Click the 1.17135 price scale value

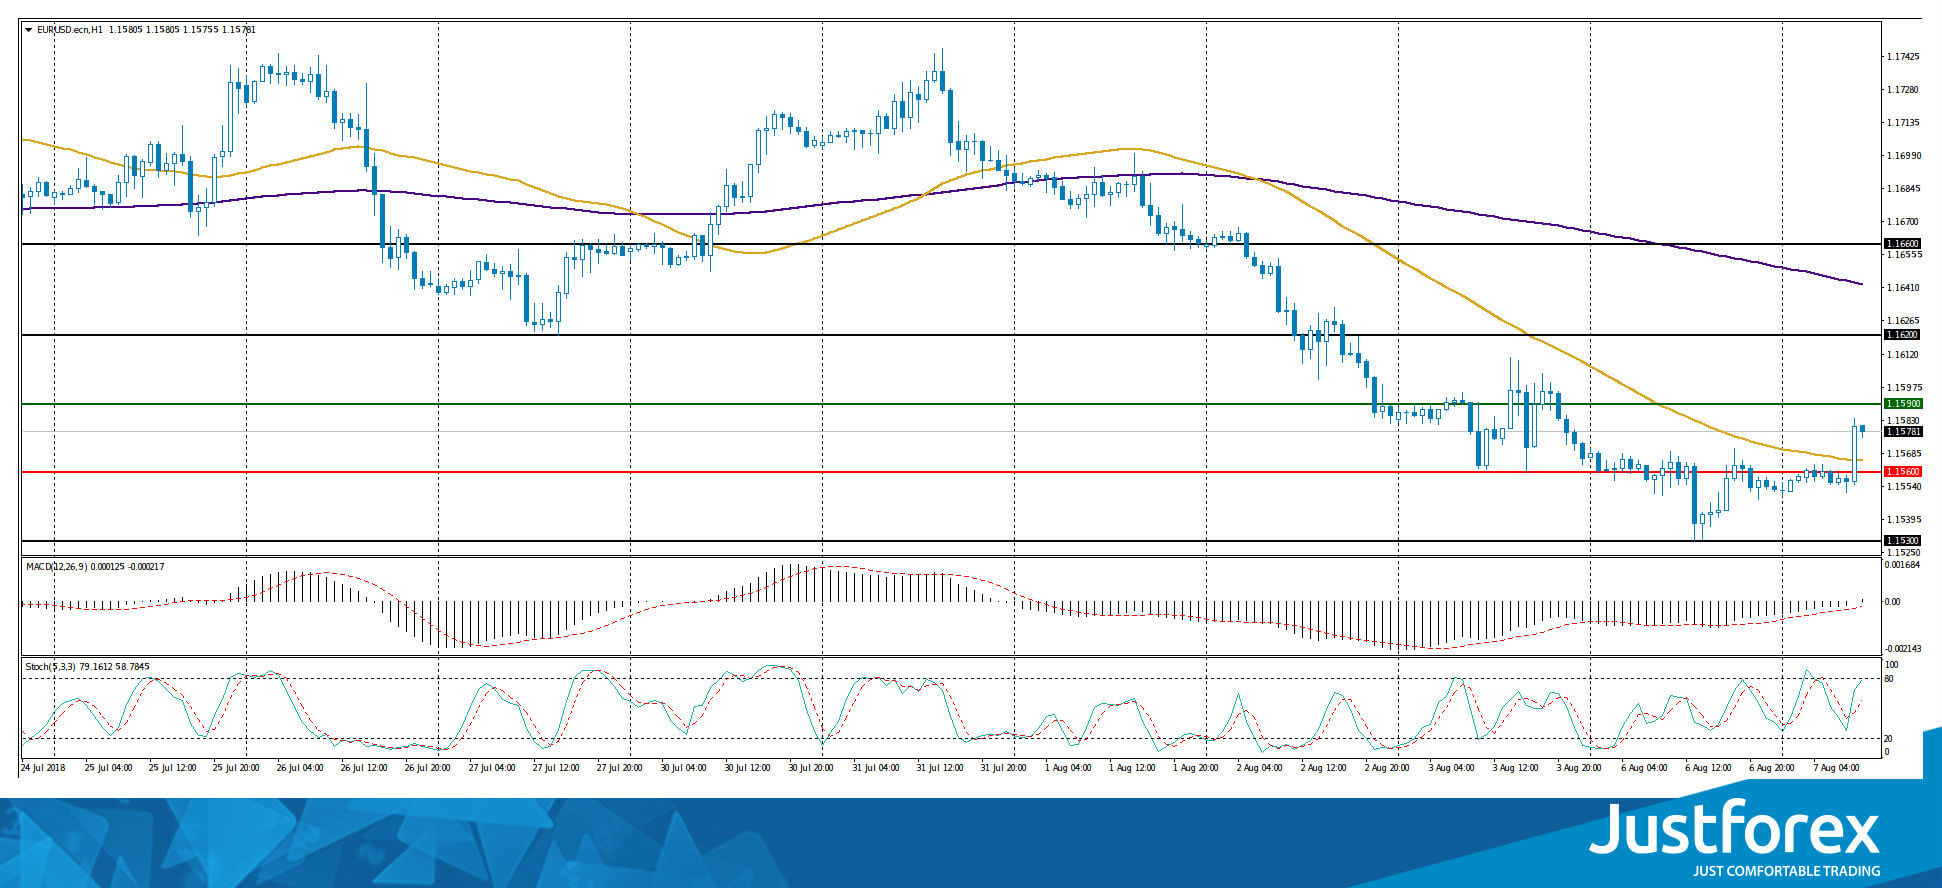tap(1902, 123)
